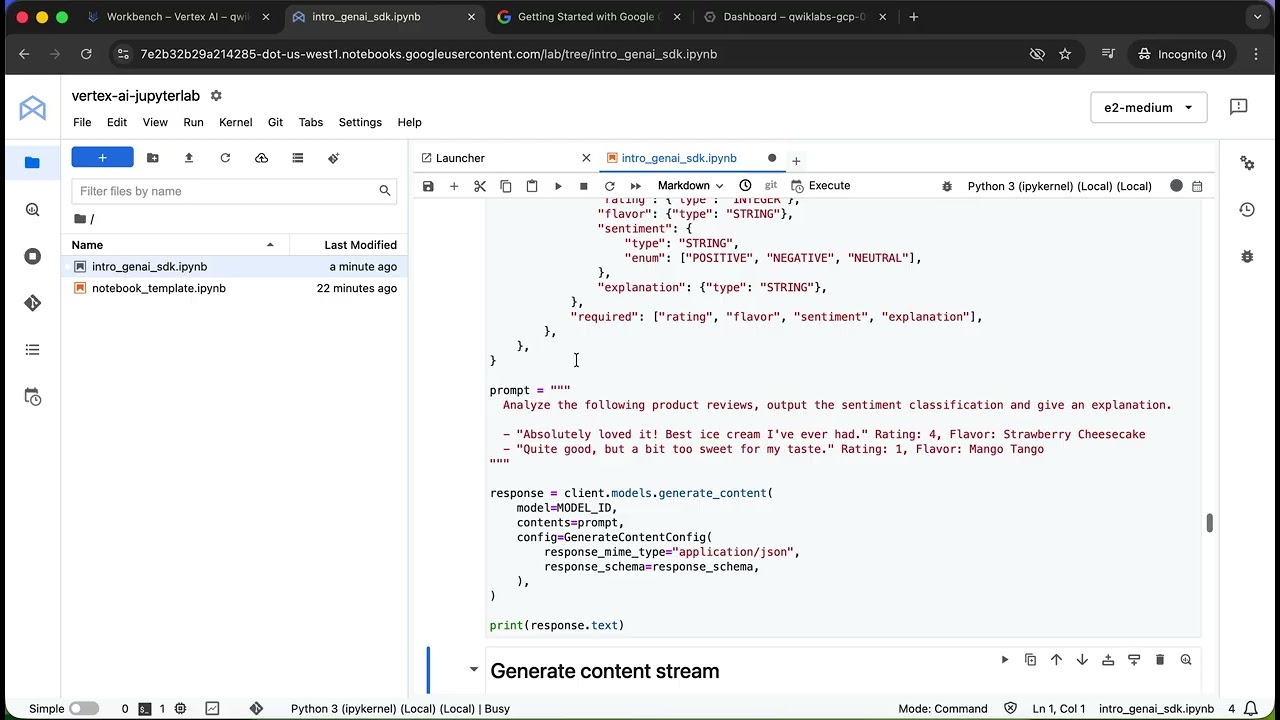The height and width of the screenshot is (720, 1280).
Task: Open the Table of Contents sidebar
Action: click(32, 350)
